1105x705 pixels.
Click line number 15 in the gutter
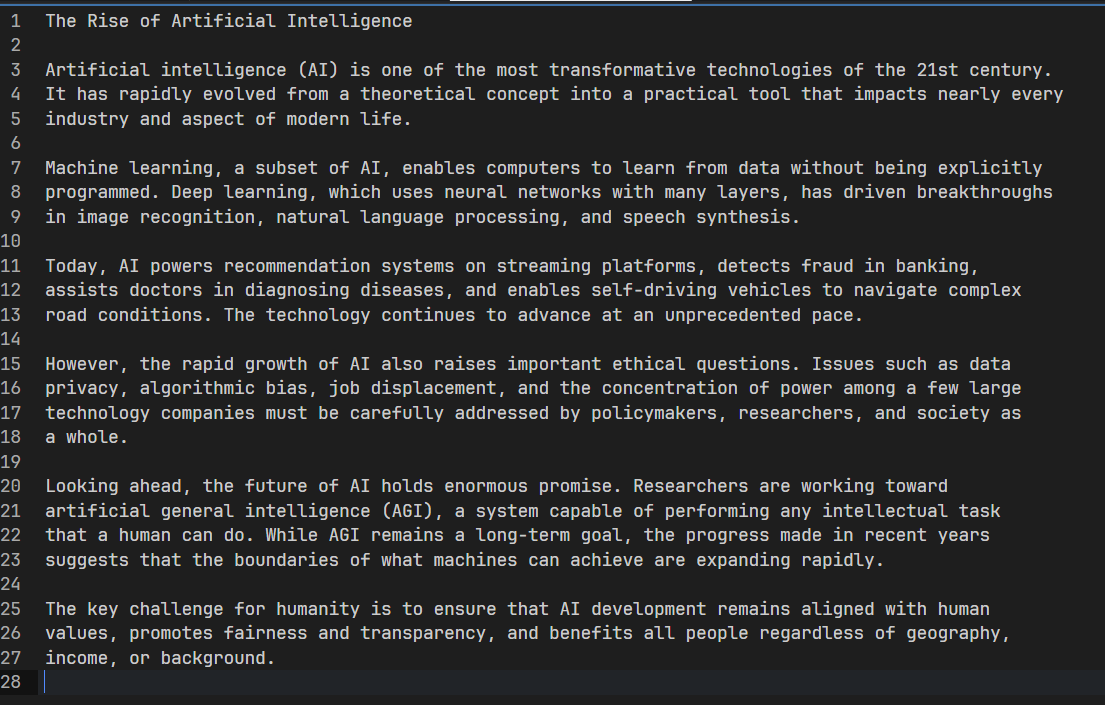coord(11,364)
